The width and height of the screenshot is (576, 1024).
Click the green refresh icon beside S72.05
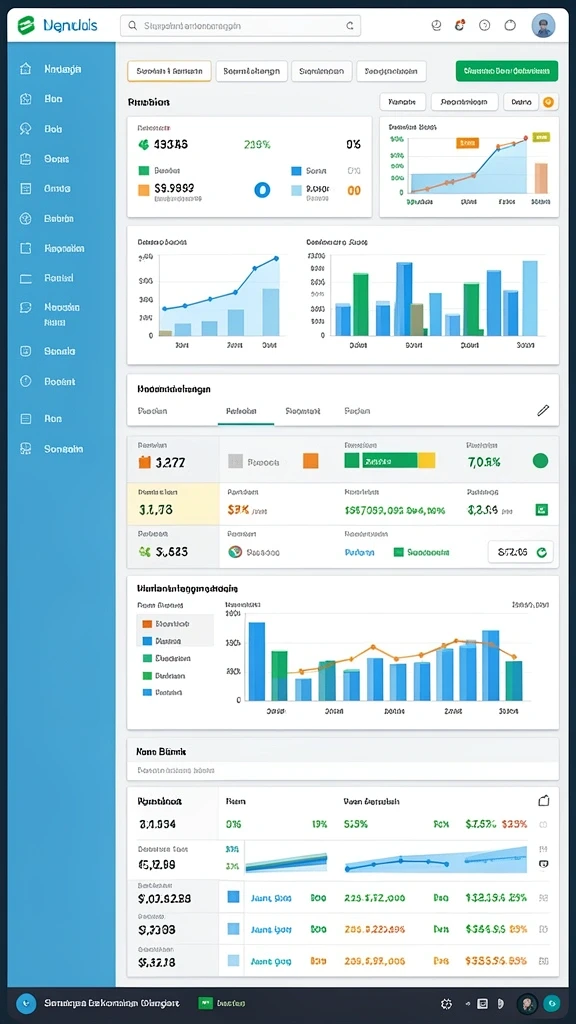click(541, 552)
